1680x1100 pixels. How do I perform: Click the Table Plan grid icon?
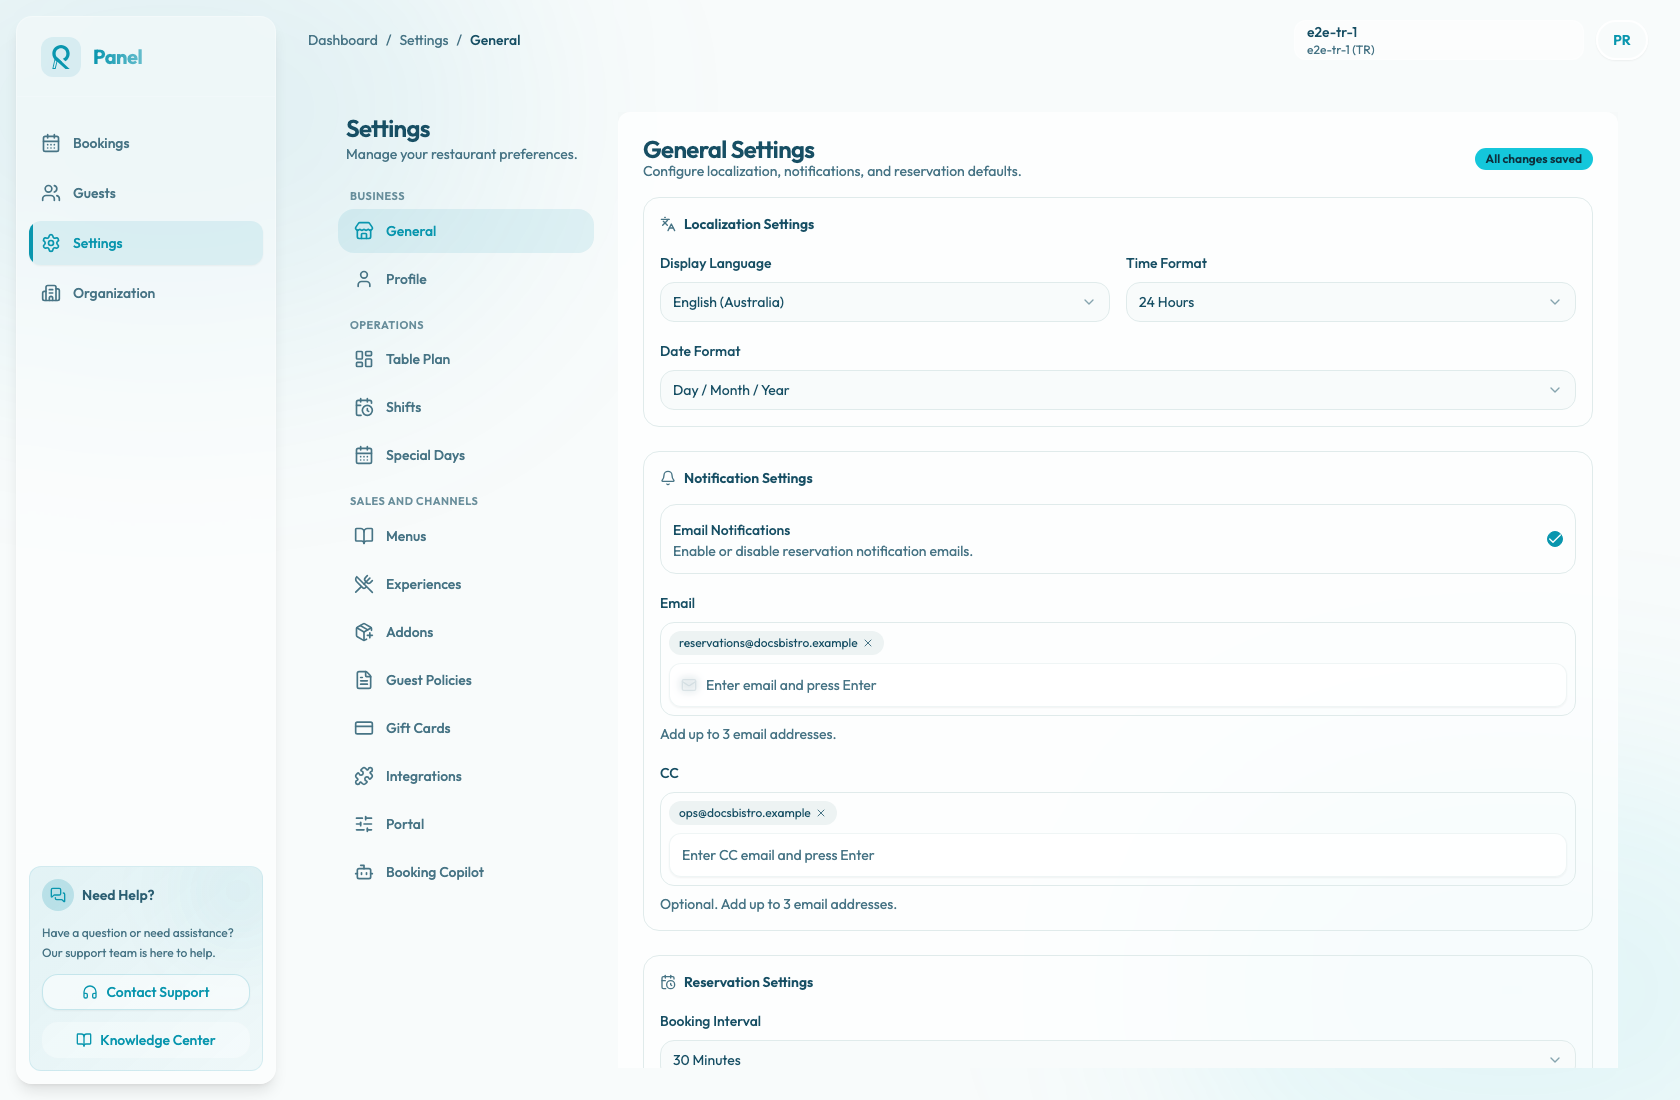364,359
